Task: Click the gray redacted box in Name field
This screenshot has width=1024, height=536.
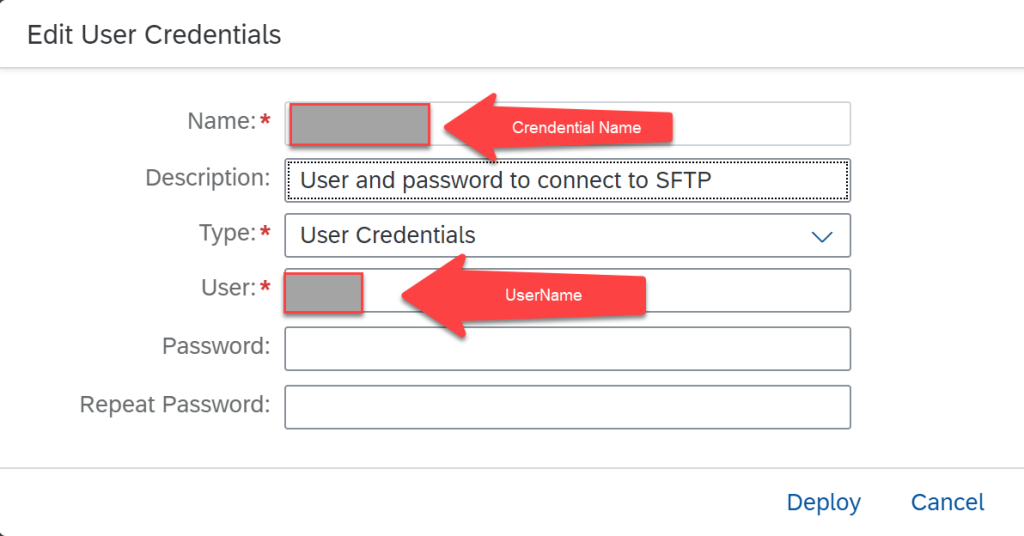Action: point(360,124)
